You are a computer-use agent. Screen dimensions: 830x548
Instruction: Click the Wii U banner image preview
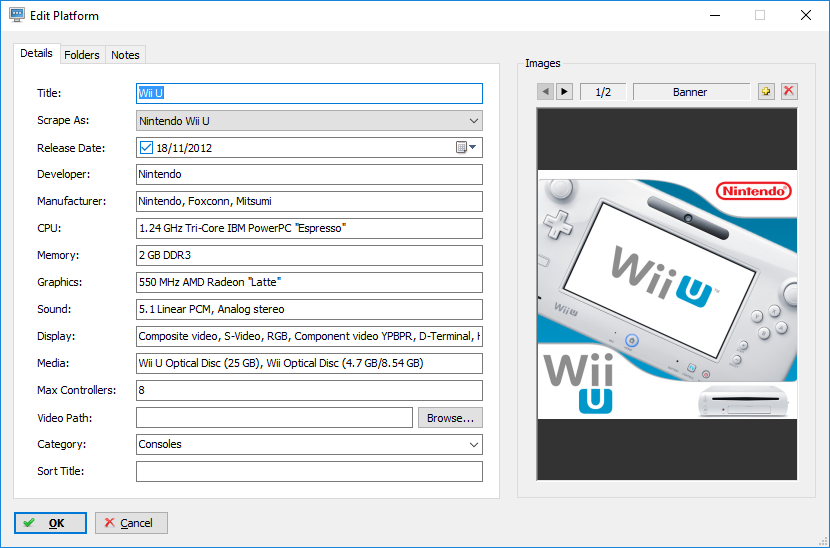coord(667,294)
